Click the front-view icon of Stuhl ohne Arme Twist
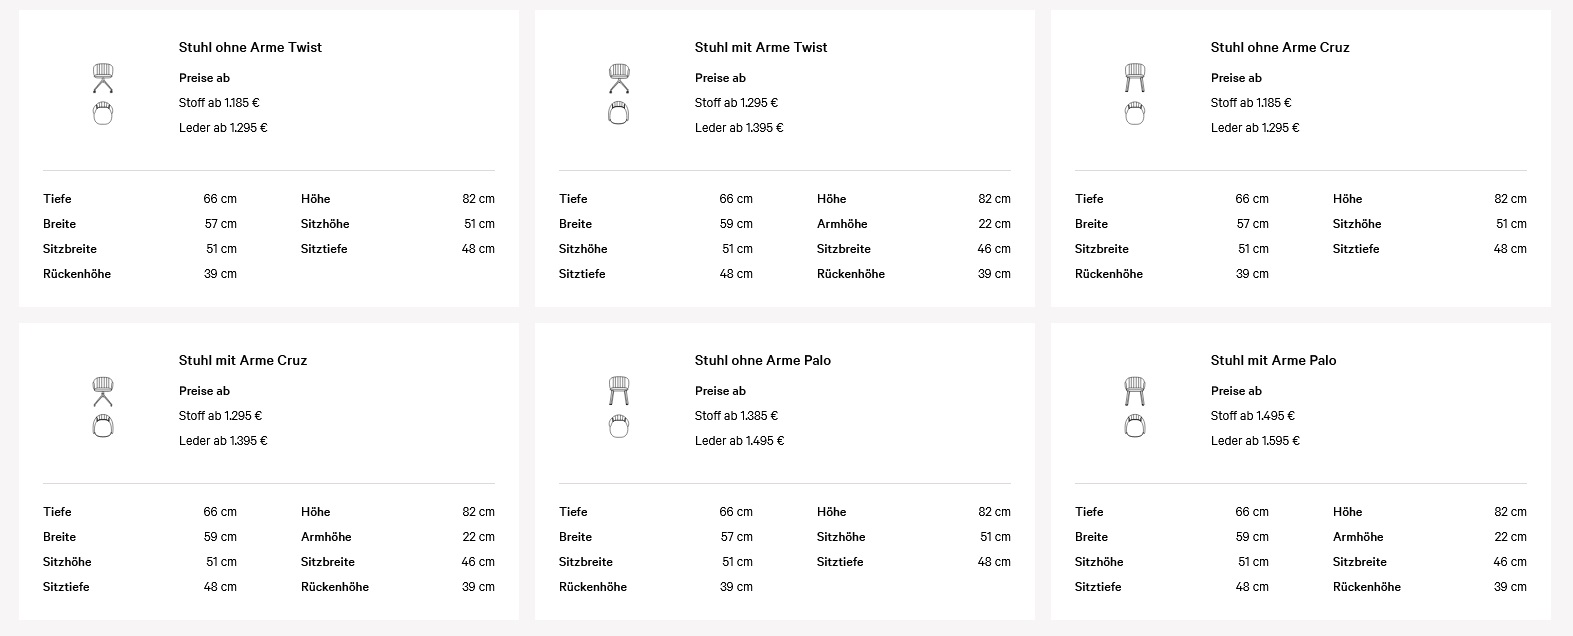 [x=103, y=78]
